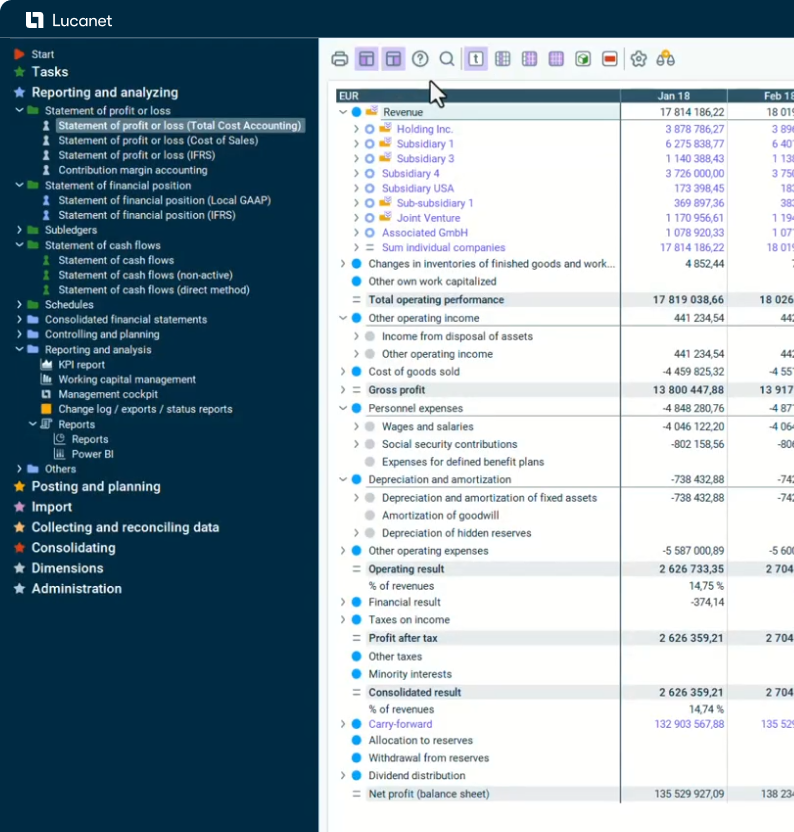Click the green cube icon in toolbar
Viewport: 794px width, 832px height.
[x=583, y=59]
